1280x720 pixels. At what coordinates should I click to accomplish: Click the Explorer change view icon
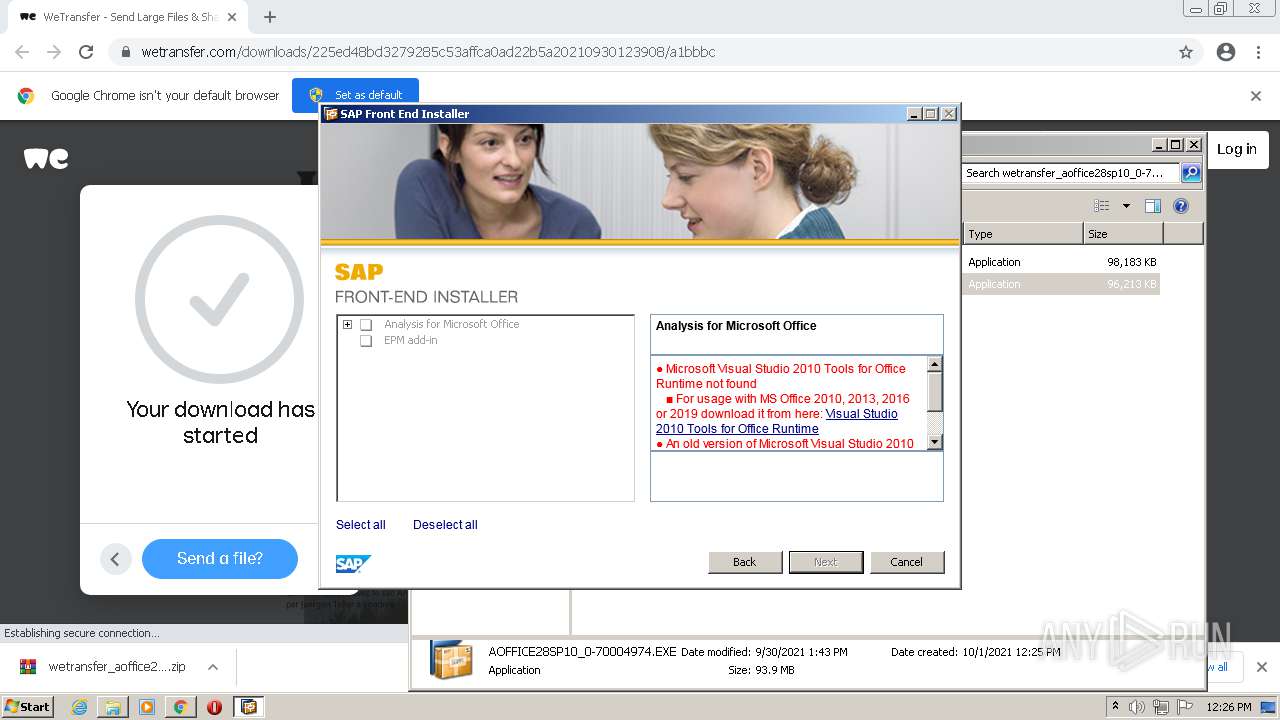[1102, 206]
